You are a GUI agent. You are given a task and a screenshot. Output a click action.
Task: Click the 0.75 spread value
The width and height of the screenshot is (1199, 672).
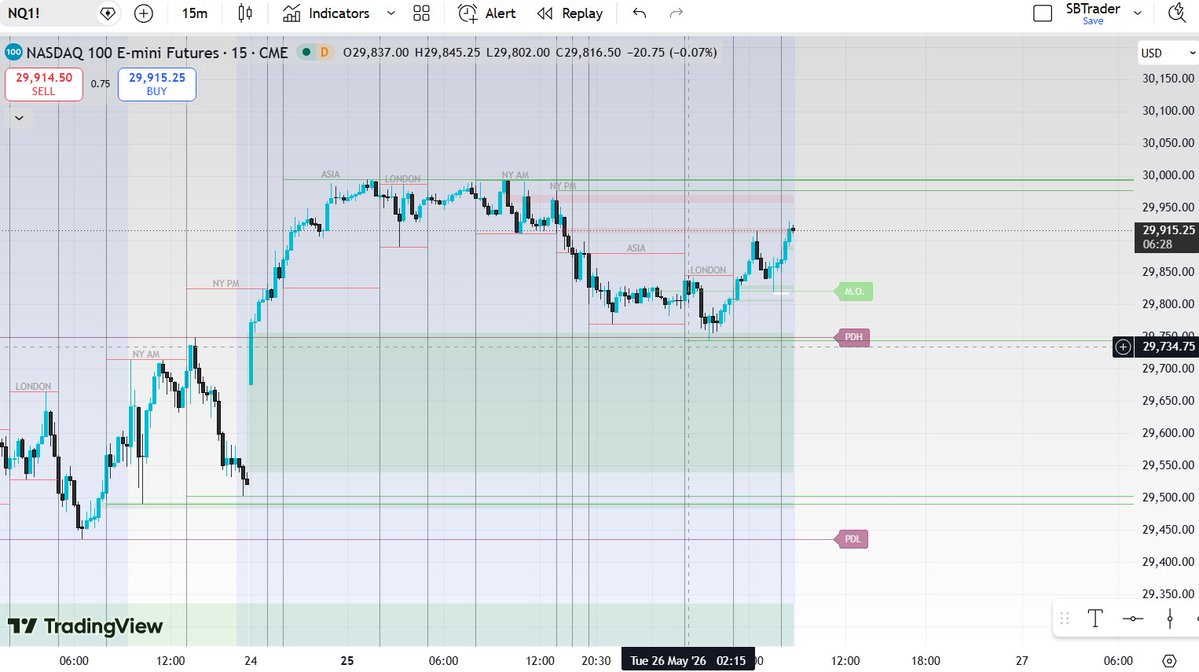click(x=100, y=84)
